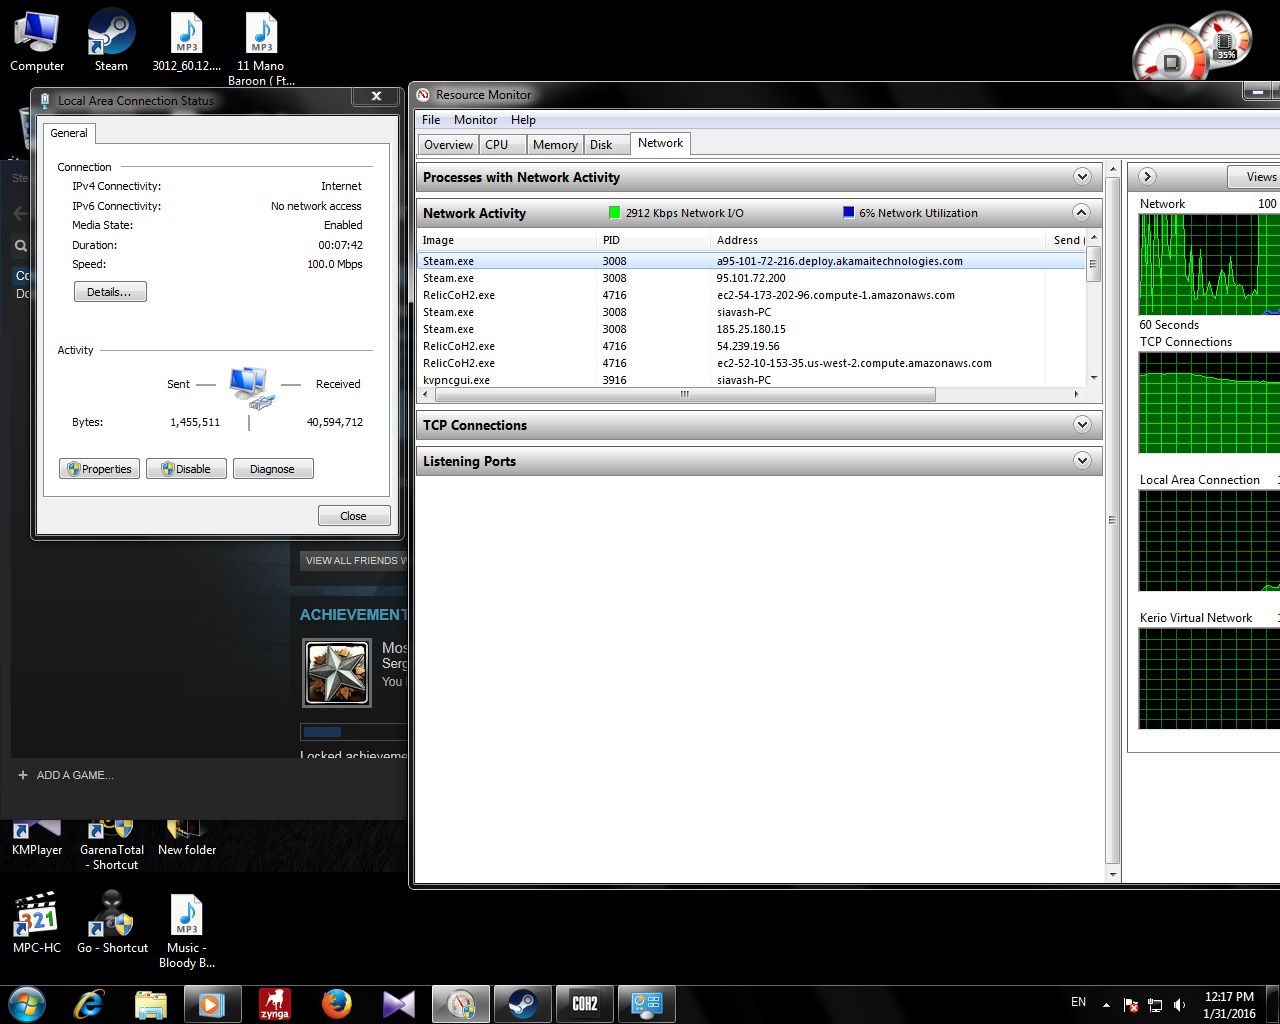Click the Diagnose button
This screenshot has width=1280, height=1024.
point(273,469)
